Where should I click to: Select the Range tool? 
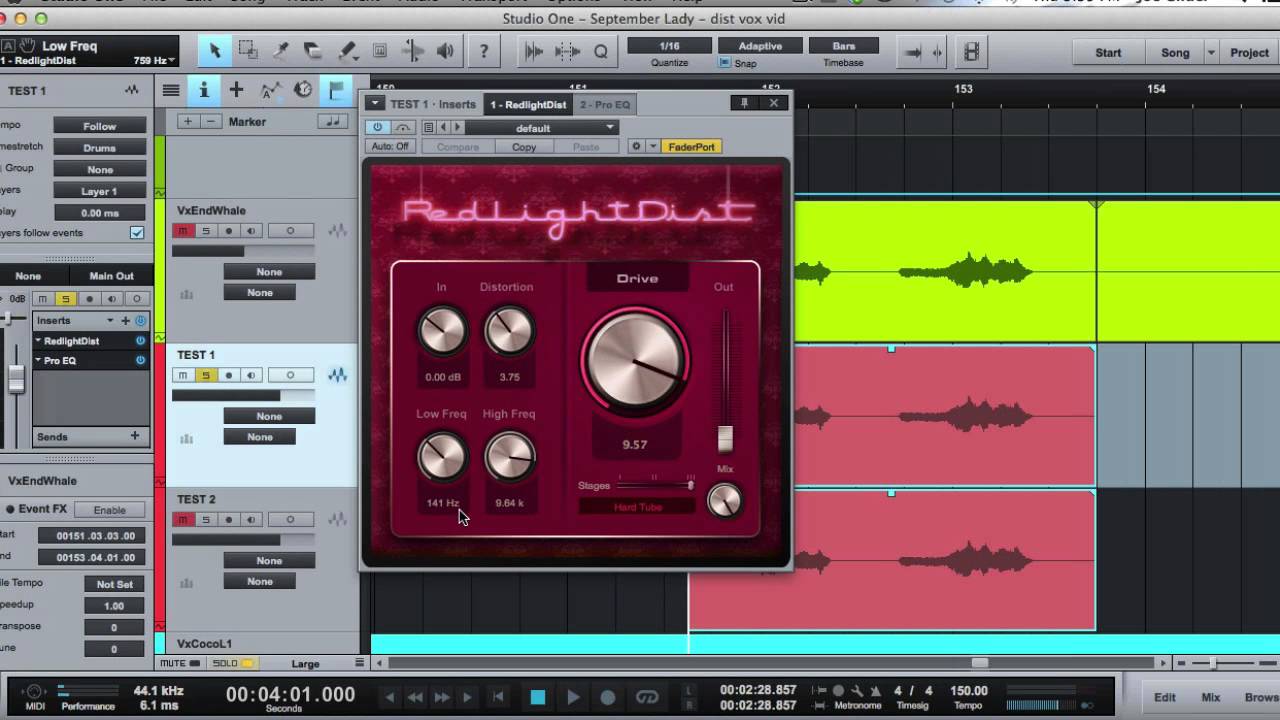point(247,51)
